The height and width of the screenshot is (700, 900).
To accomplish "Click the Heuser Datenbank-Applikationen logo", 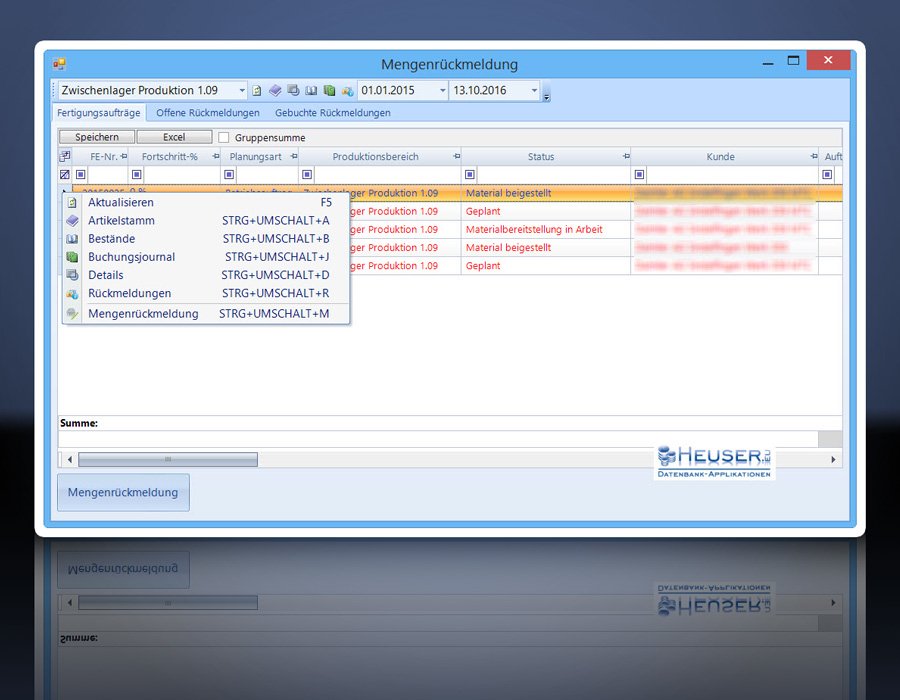I will (715, 462).
